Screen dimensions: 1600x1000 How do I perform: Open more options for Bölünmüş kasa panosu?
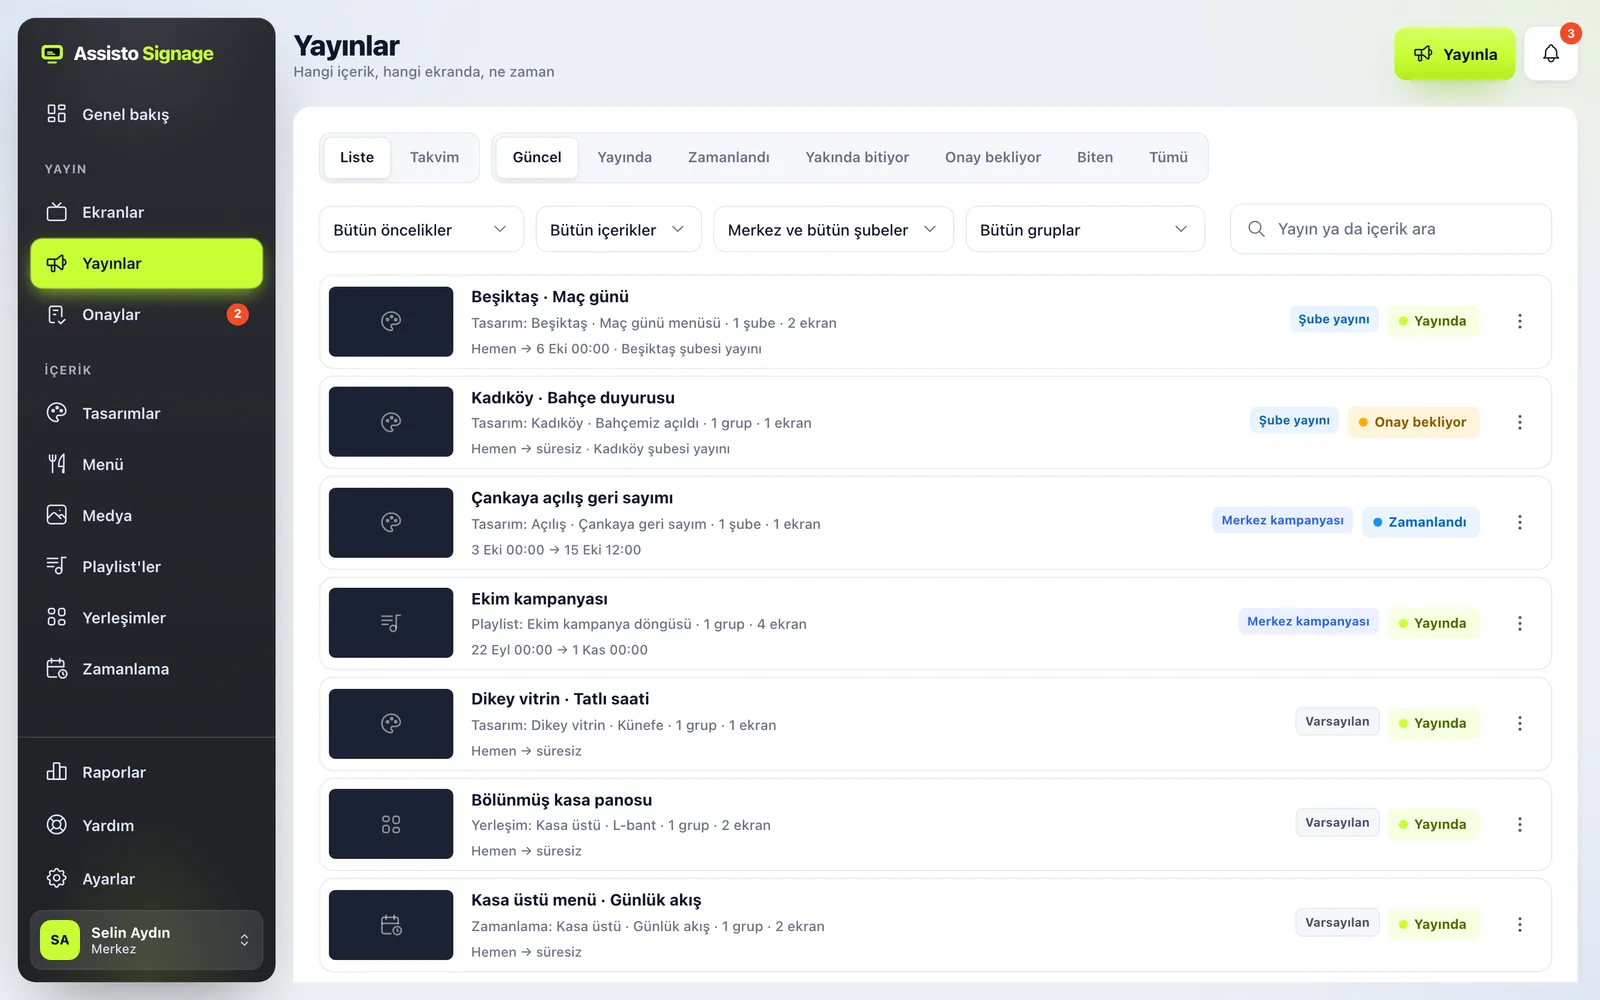point(1519,824)
